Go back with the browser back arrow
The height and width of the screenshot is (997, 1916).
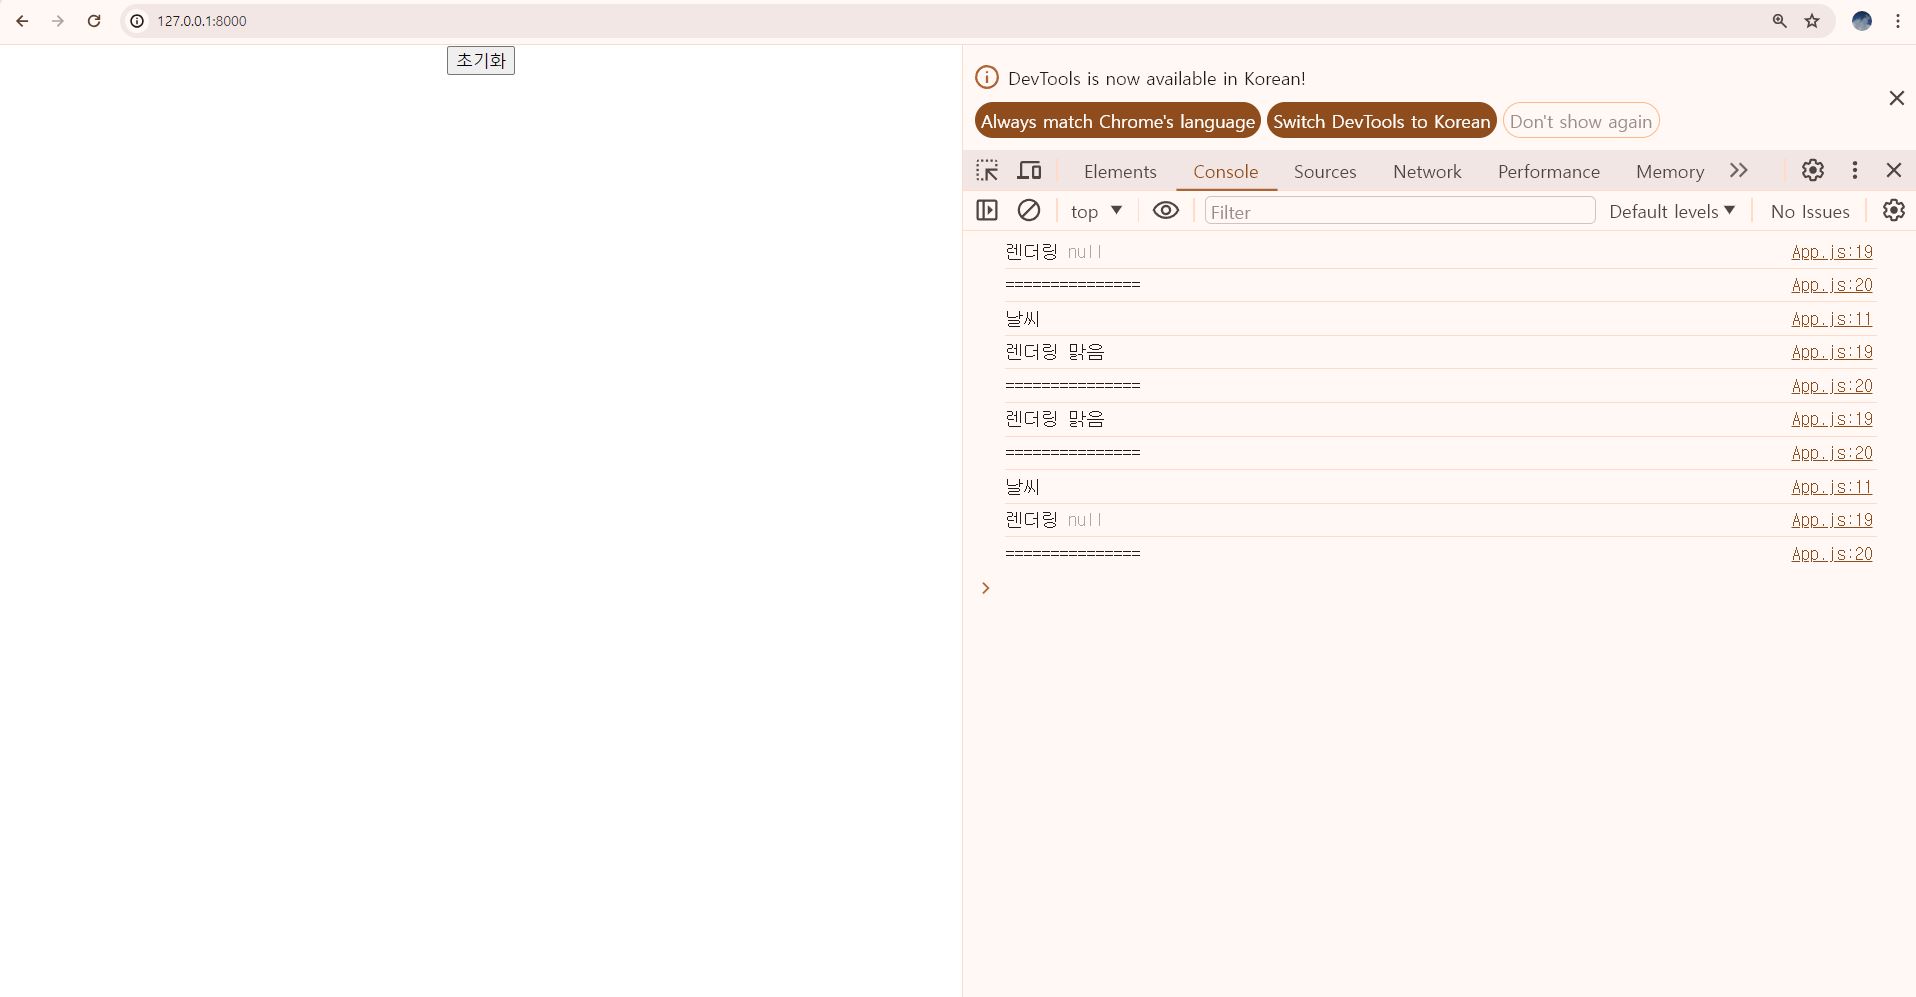(22, 21)
